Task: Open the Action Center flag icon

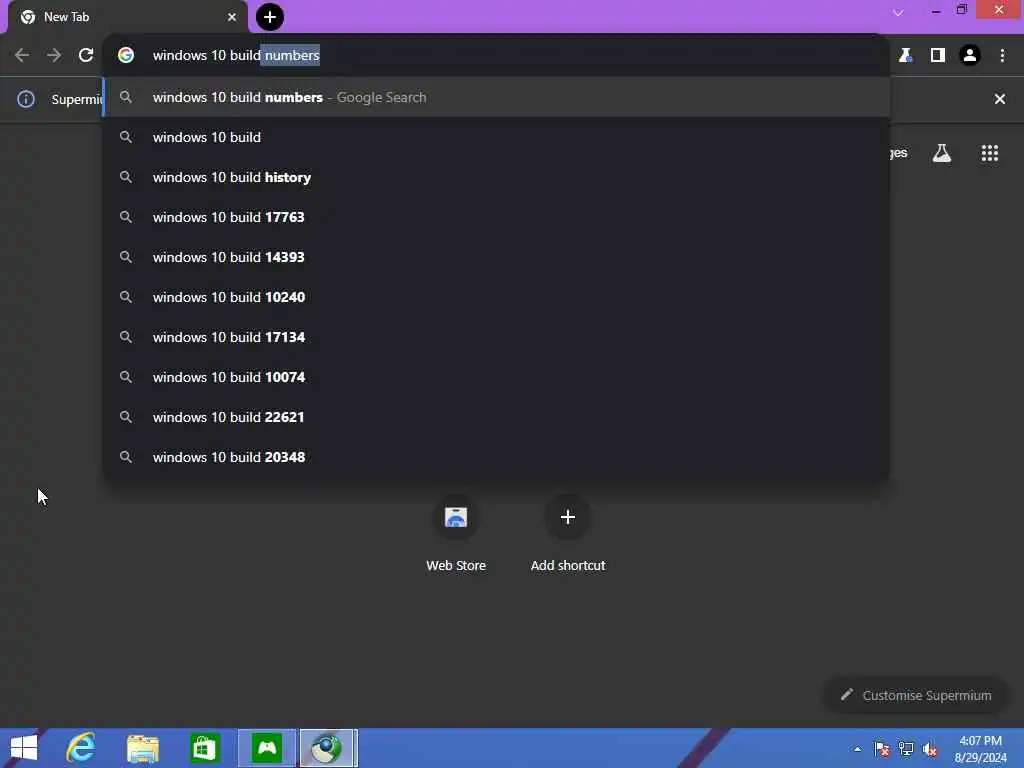Action: tap(882, 749)
